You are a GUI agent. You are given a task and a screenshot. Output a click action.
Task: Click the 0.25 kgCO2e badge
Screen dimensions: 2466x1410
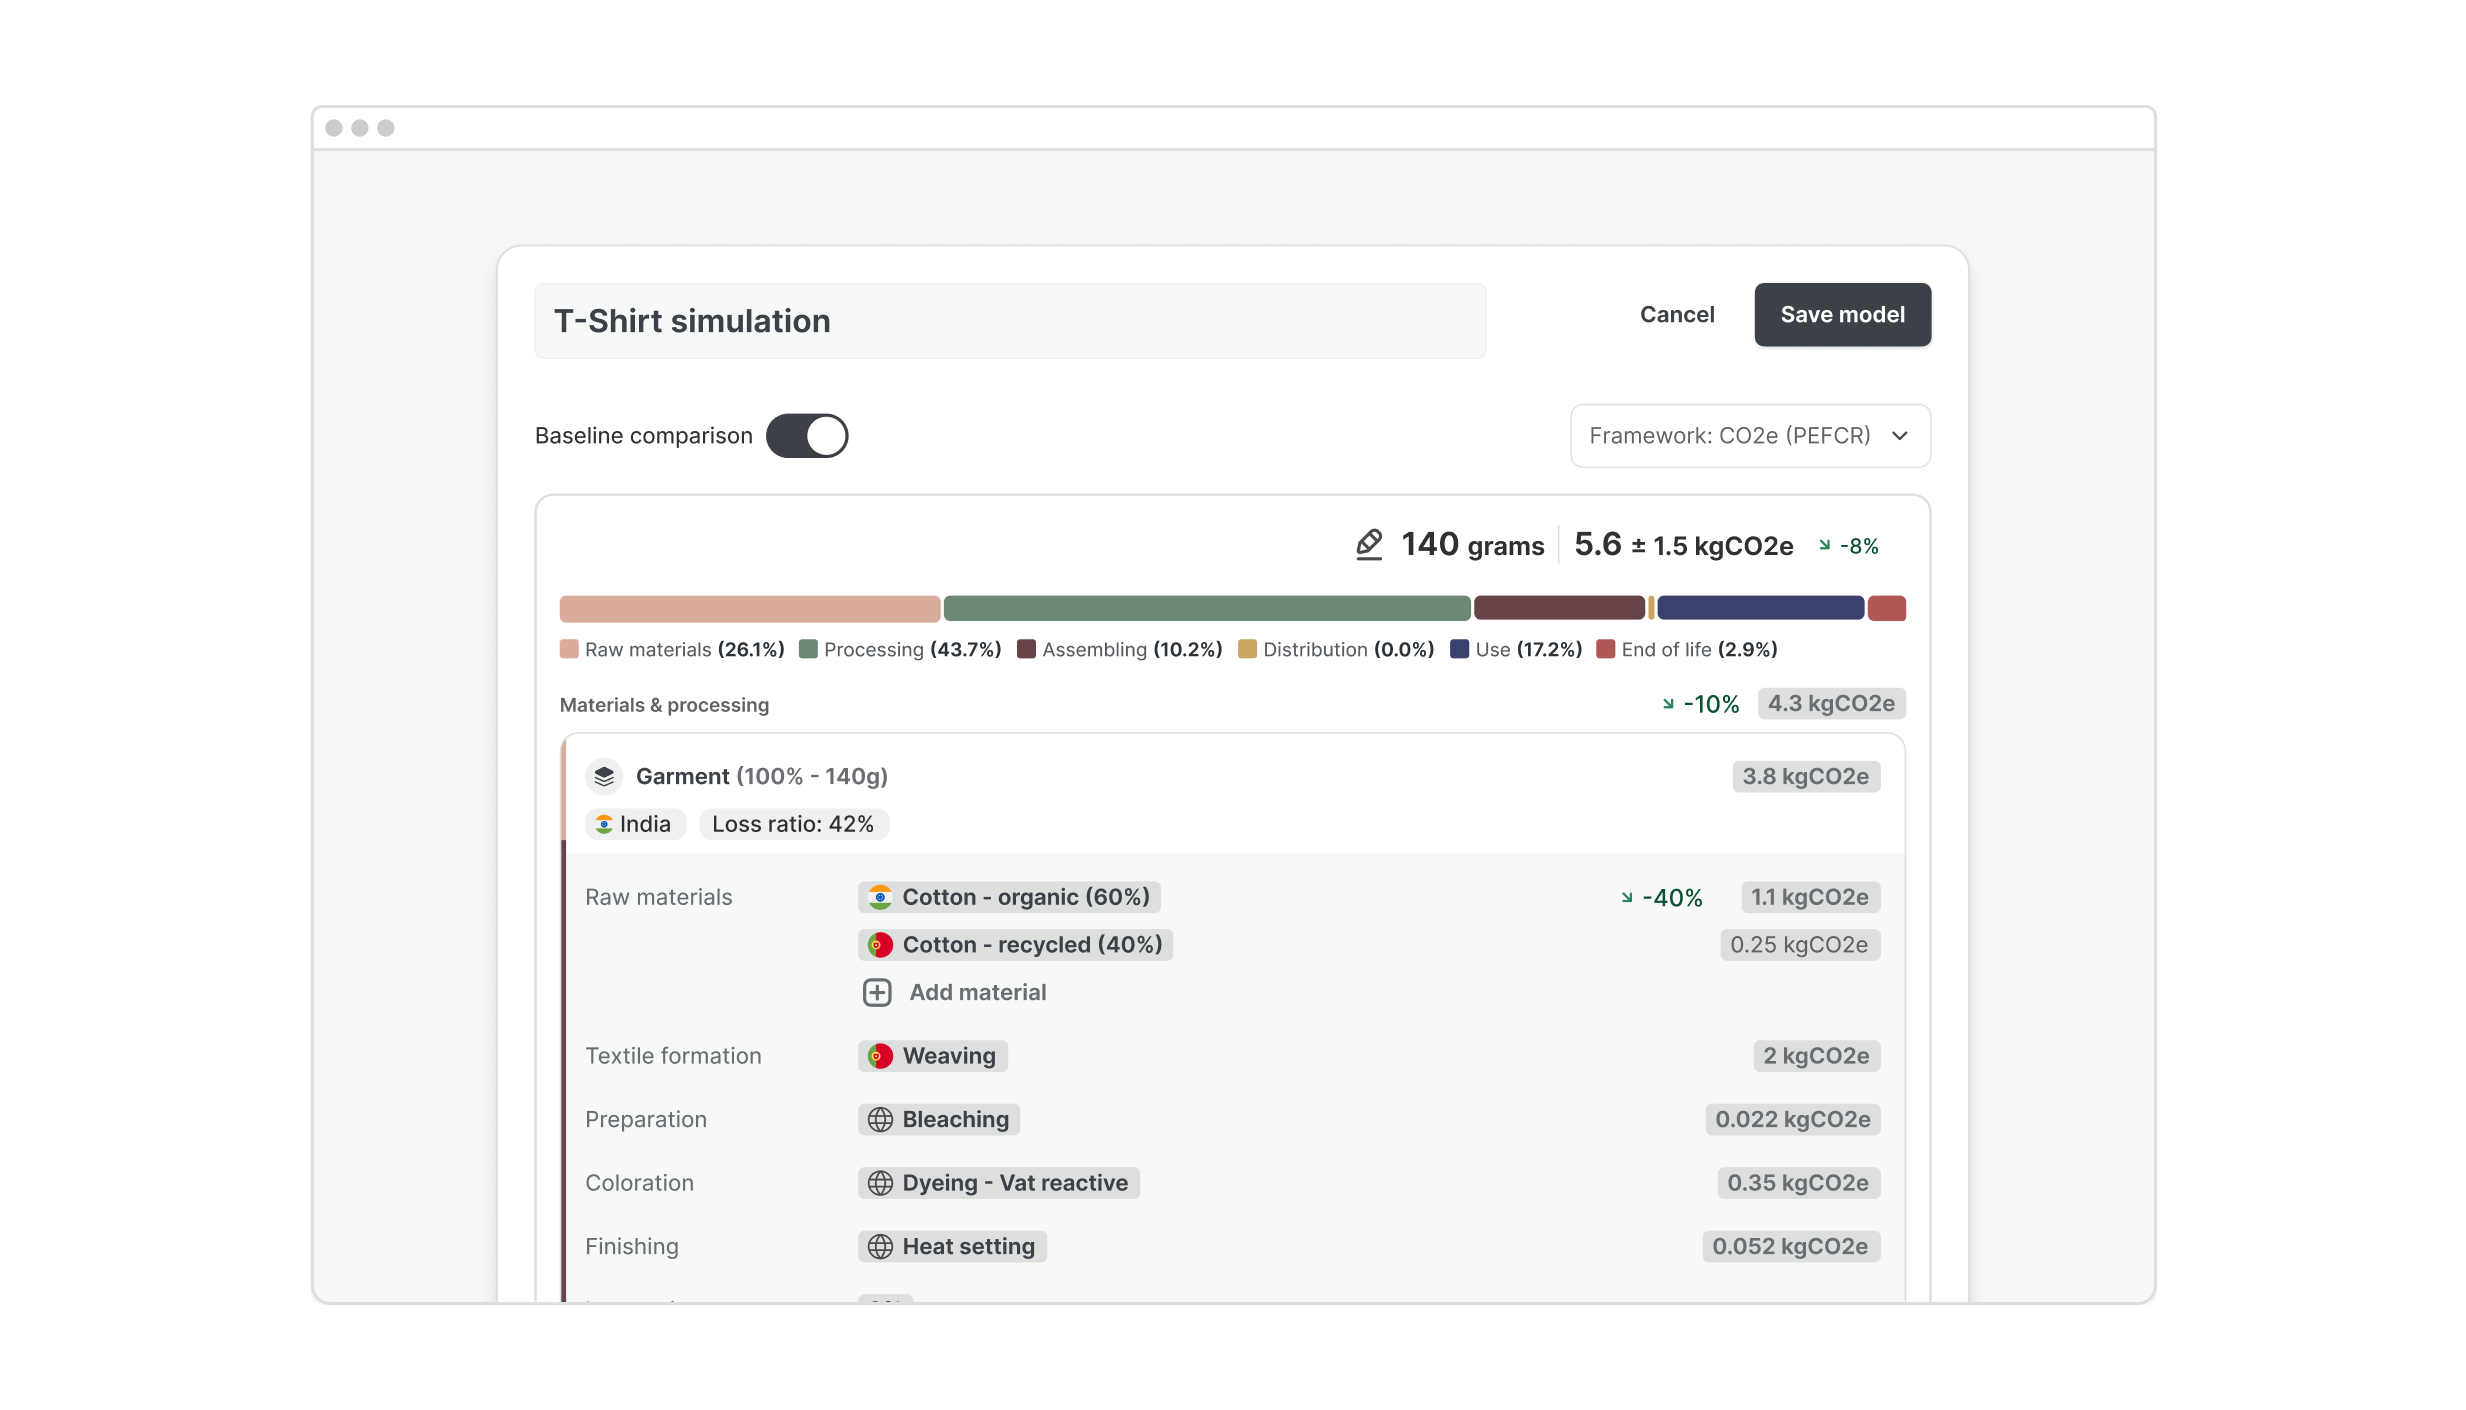1800,945
